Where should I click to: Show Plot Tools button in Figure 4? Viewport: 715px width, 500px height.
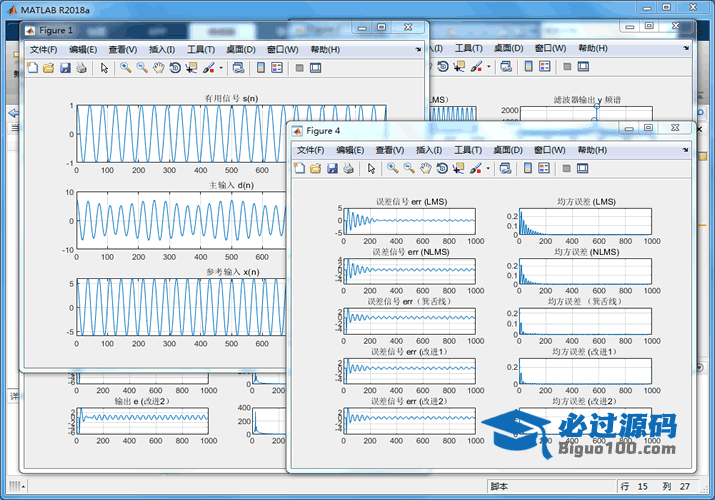(x=584, y=169)
